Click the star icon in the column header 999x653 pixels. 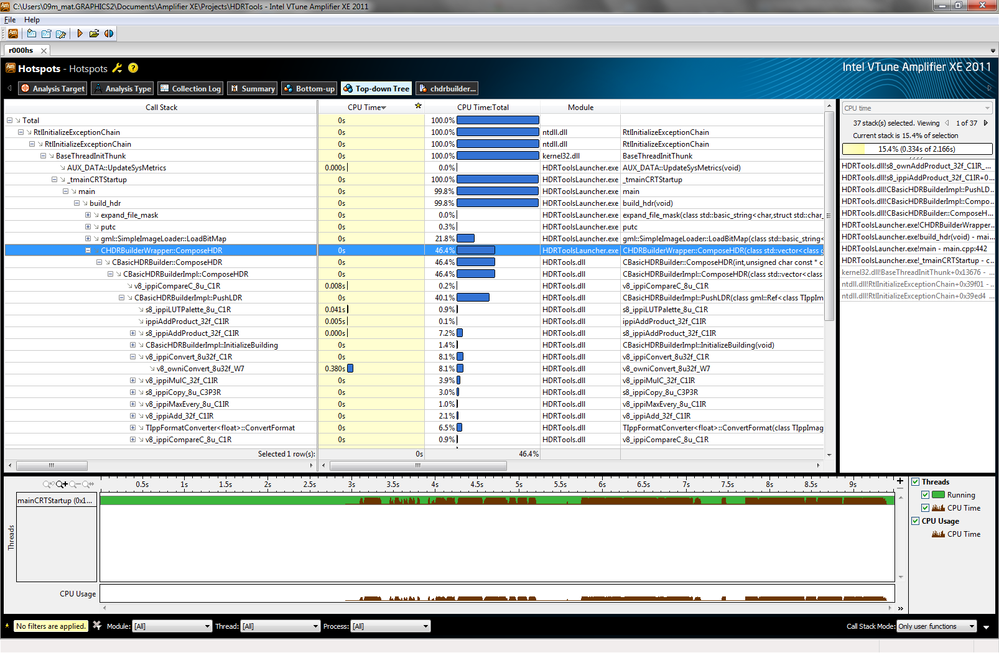coord(418,106)
